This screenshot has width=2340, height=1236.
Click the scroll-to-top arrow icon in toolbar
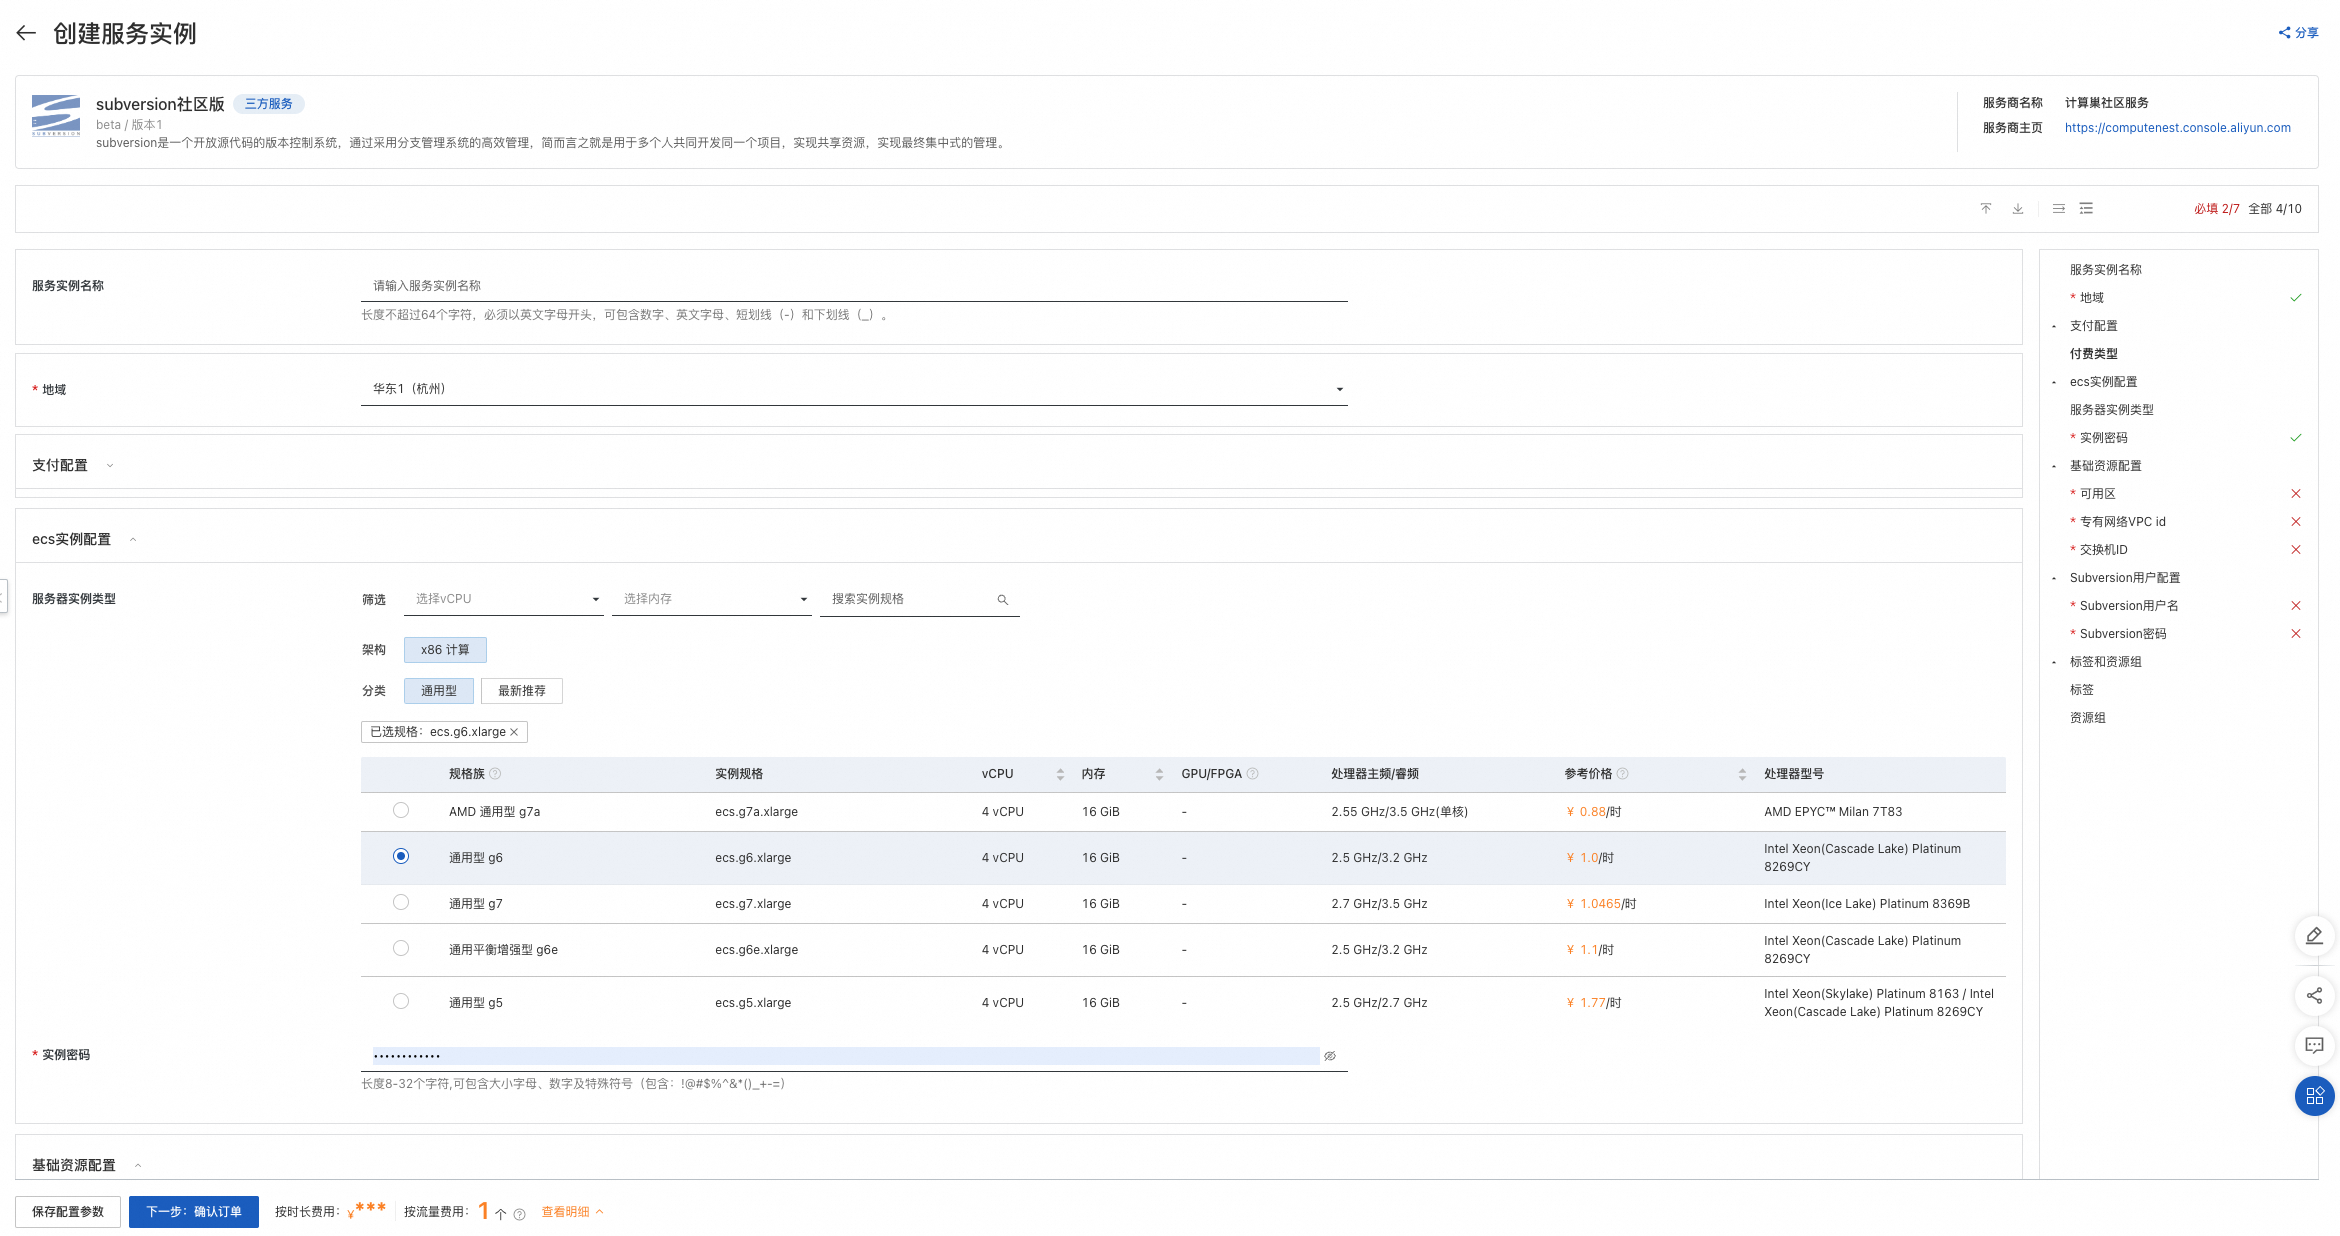[x=1986, y=208]
